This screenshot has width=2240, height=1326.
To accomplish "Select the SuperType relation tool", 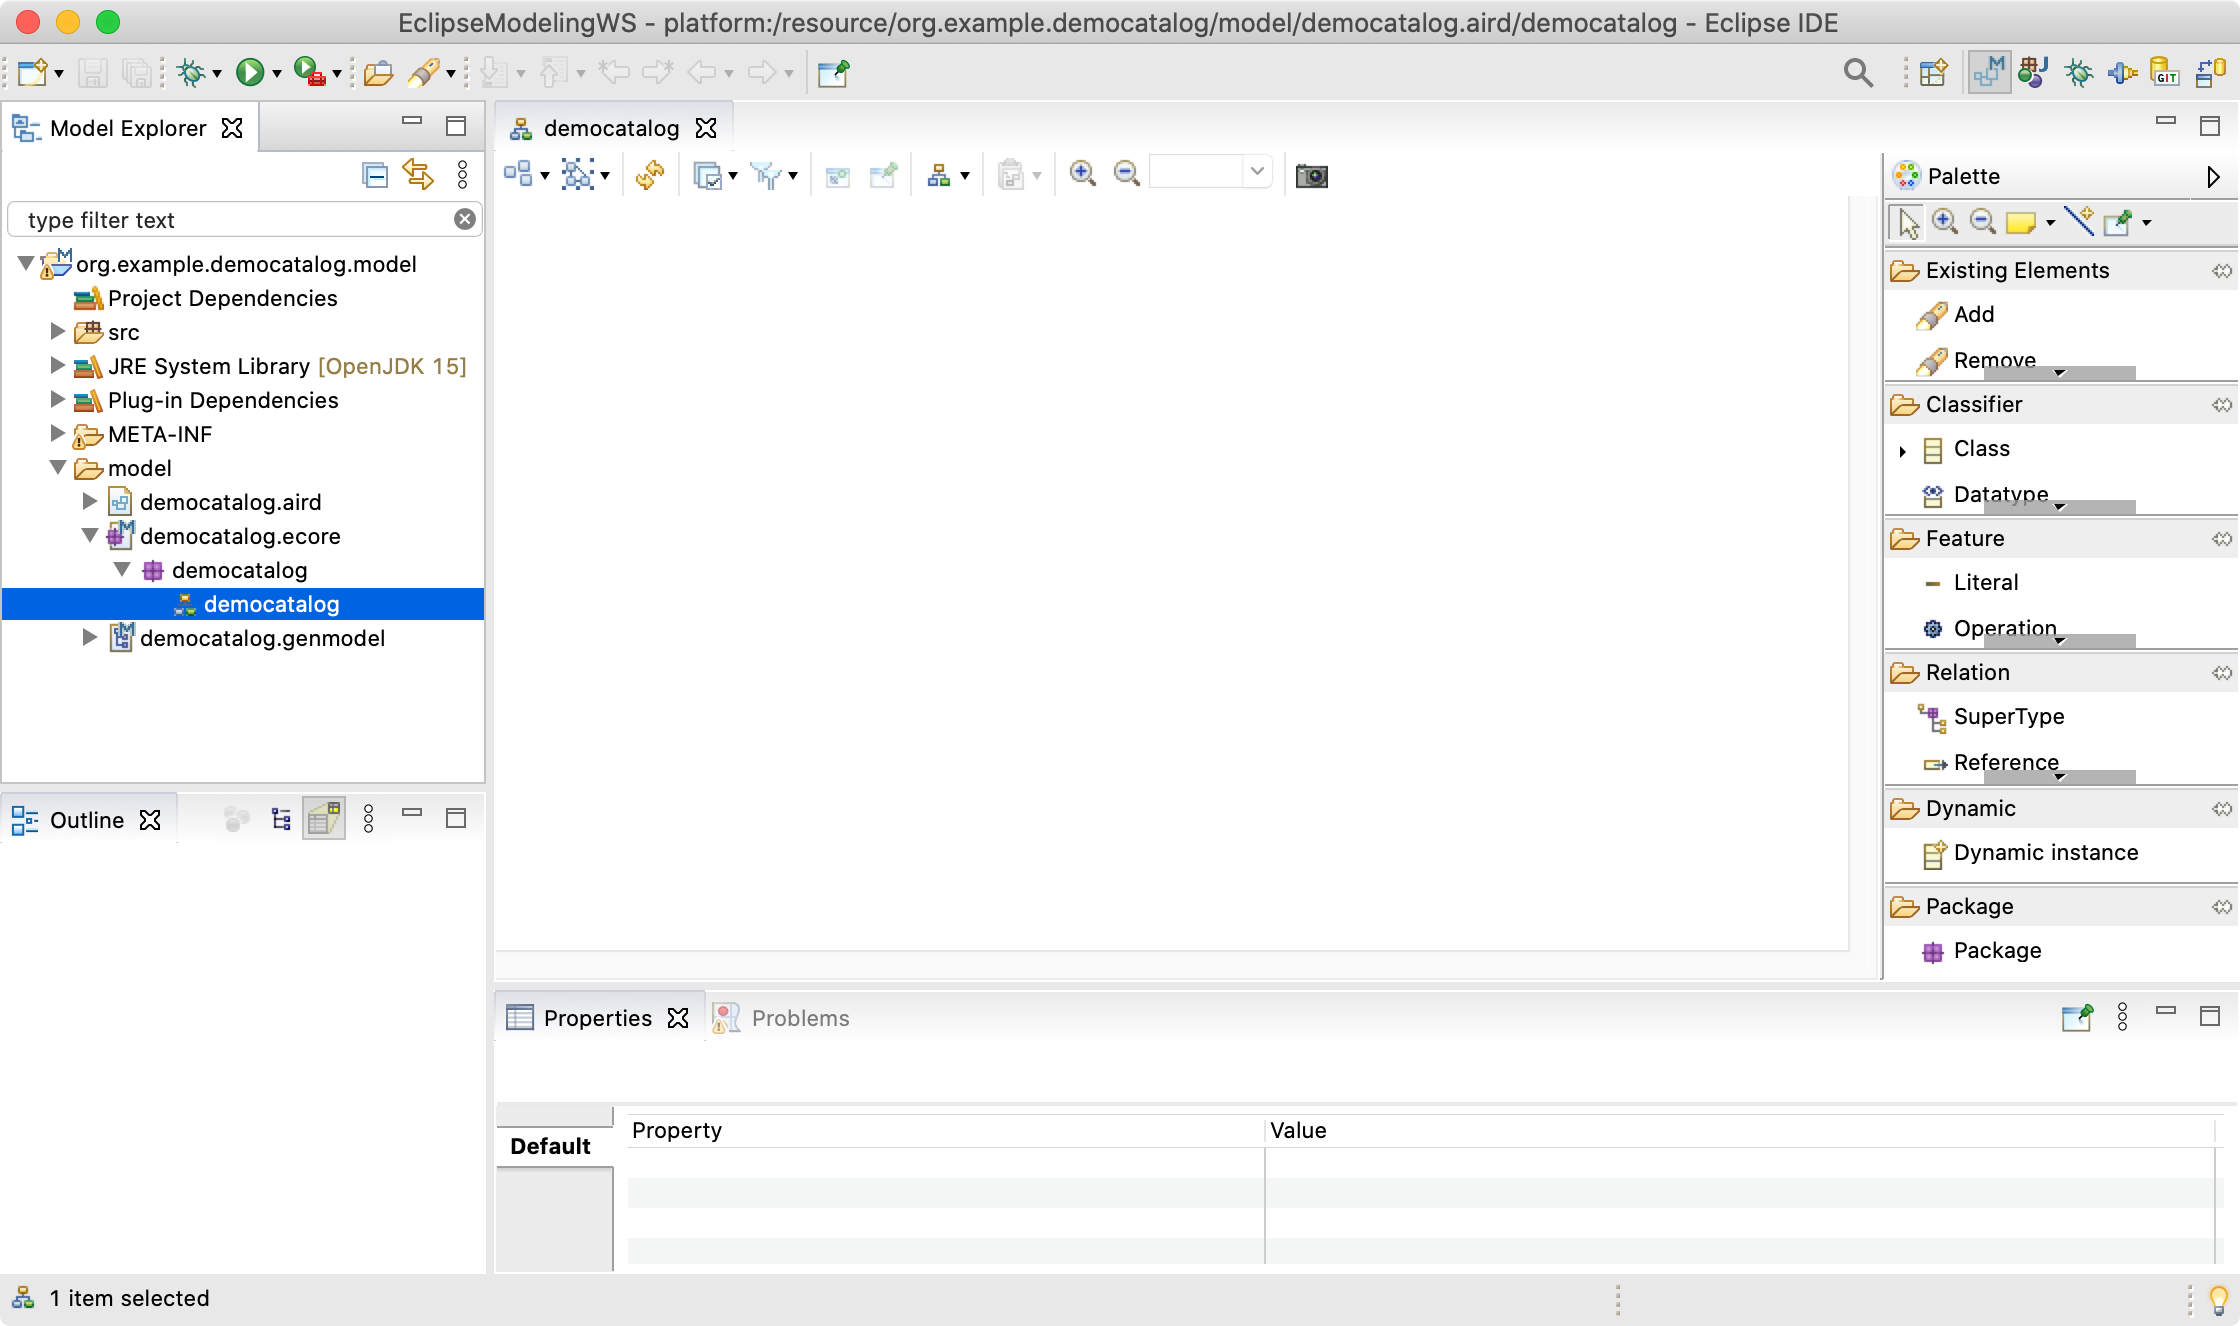I will click(2008, 717).
